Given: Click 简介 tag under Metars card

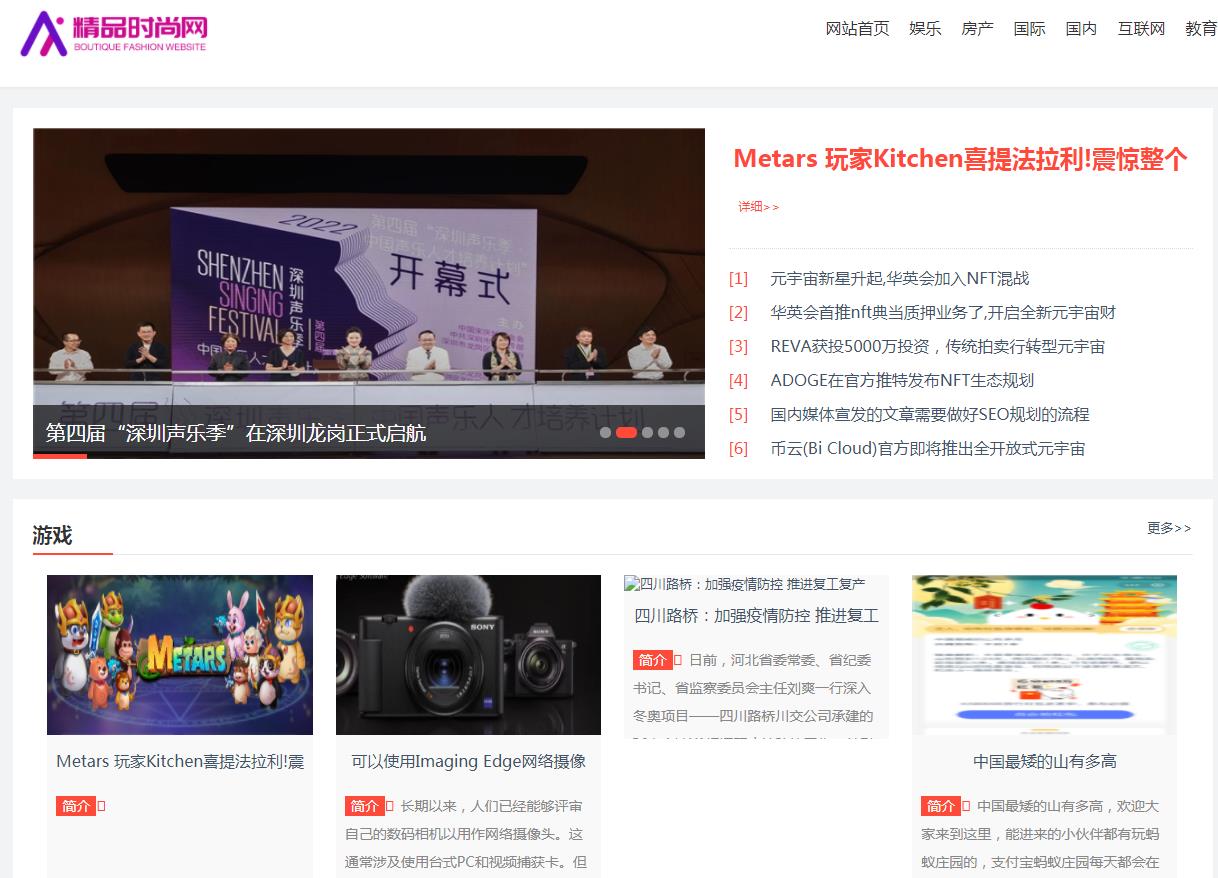Looking at the screenshot, I should (x=76, y=806).
